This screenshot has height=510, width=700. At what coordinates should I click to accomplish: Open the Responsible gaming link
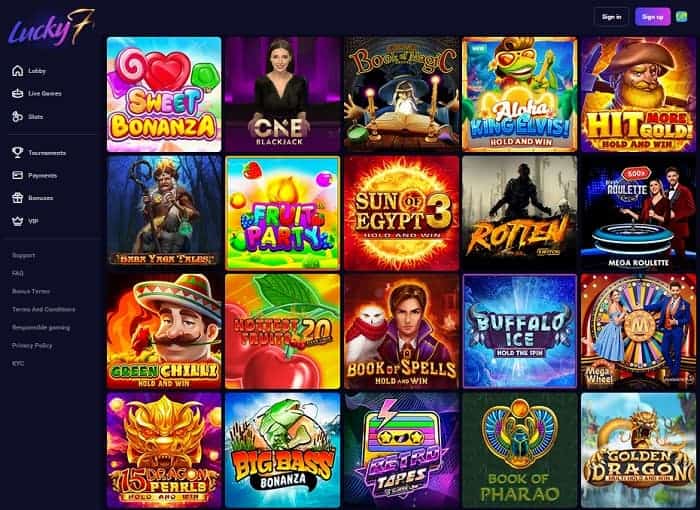41,327
